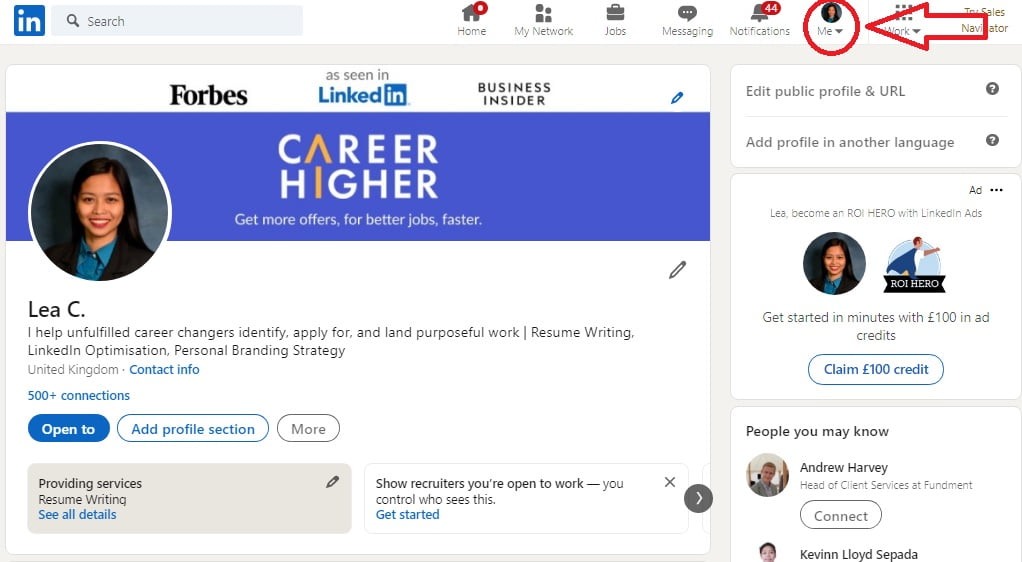The width and height of the screenshot is (1022, 562).
Task: Open help icon beside Add profile language
Action: click(992, 140)
